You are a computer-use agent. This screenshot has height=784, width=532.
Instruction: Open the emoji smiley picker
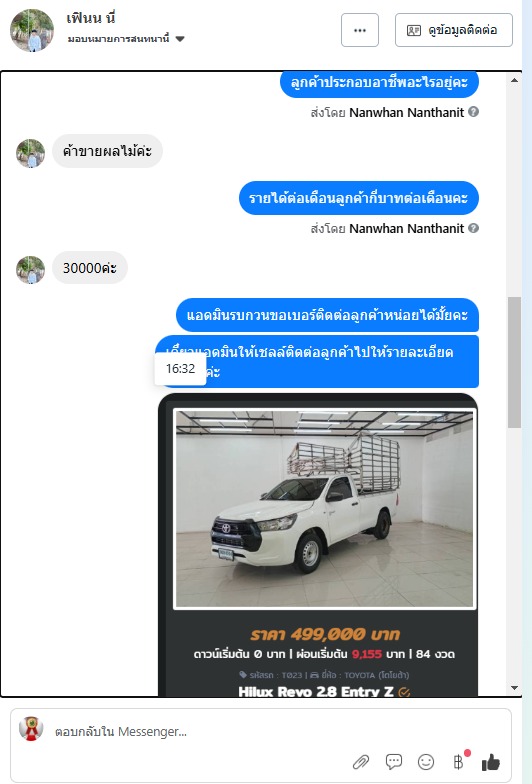tap(426, 762)
